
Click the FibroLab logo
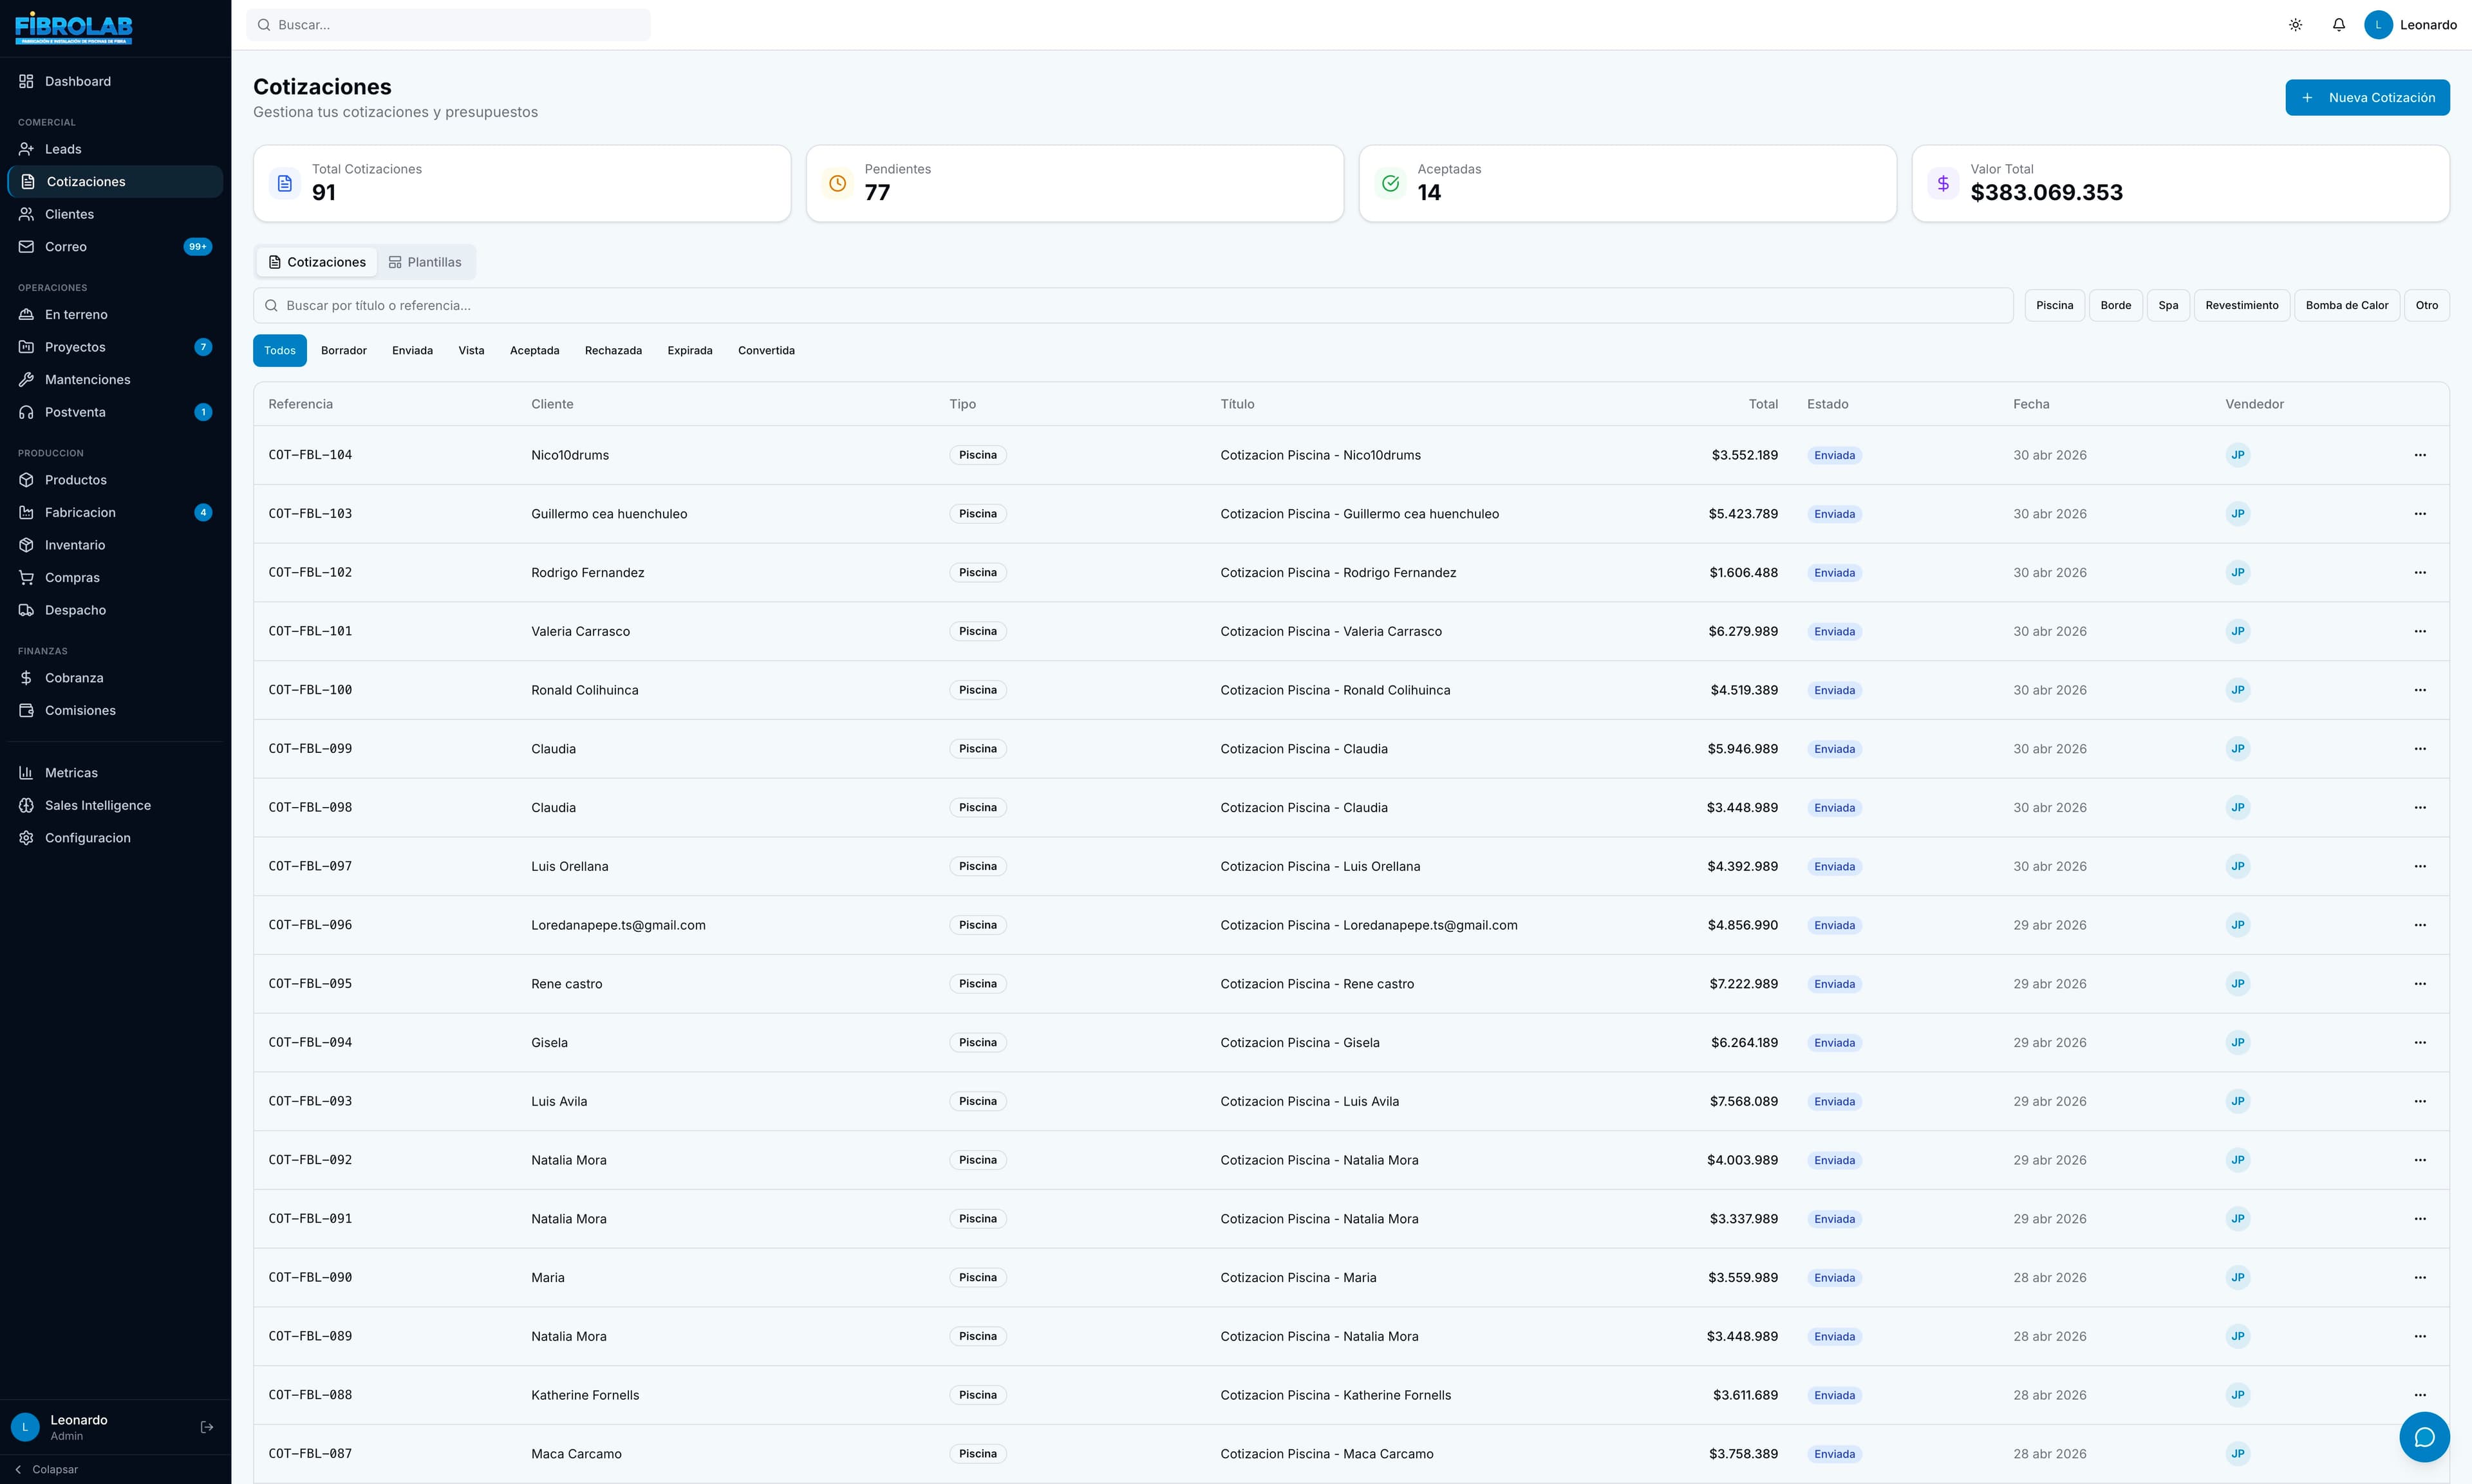tap(74, 28)
